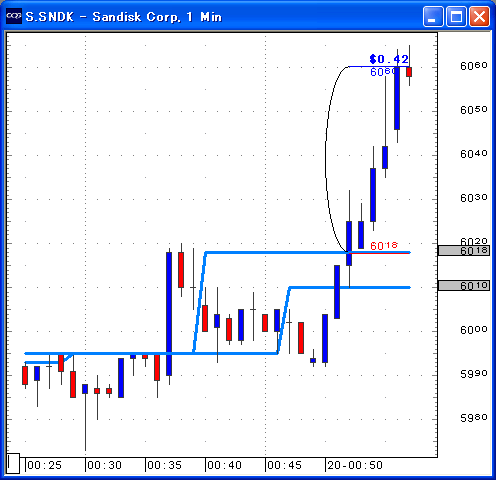Image resolution: width=496 pixels, height=480 pixels.
Task: Click the 00:25 time axis label
Action: tap(45, 465)
